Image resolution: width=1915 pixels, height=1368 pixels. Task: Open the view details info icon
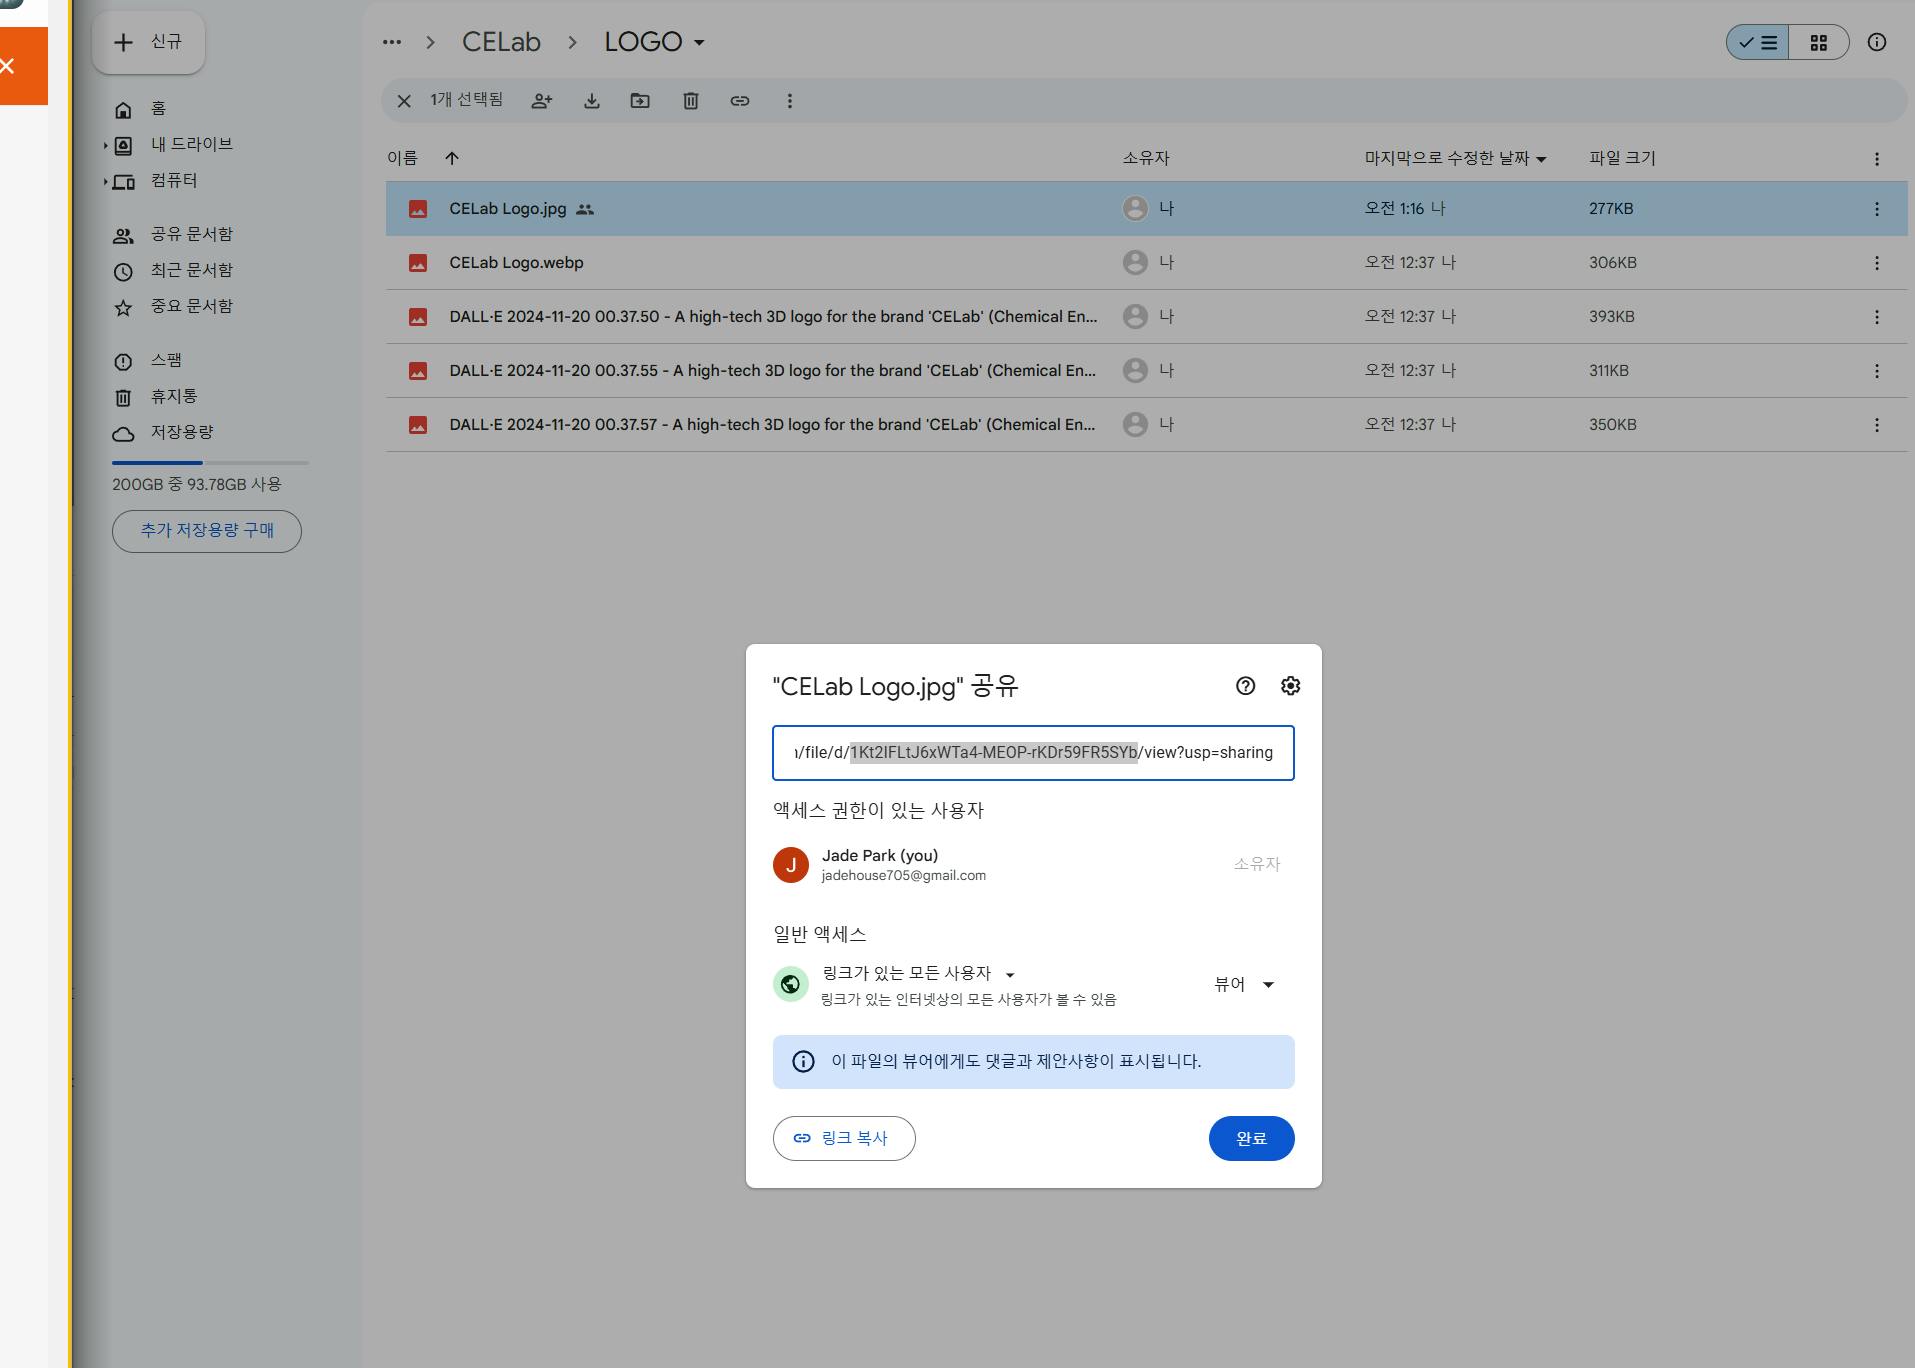(1876, 42)
